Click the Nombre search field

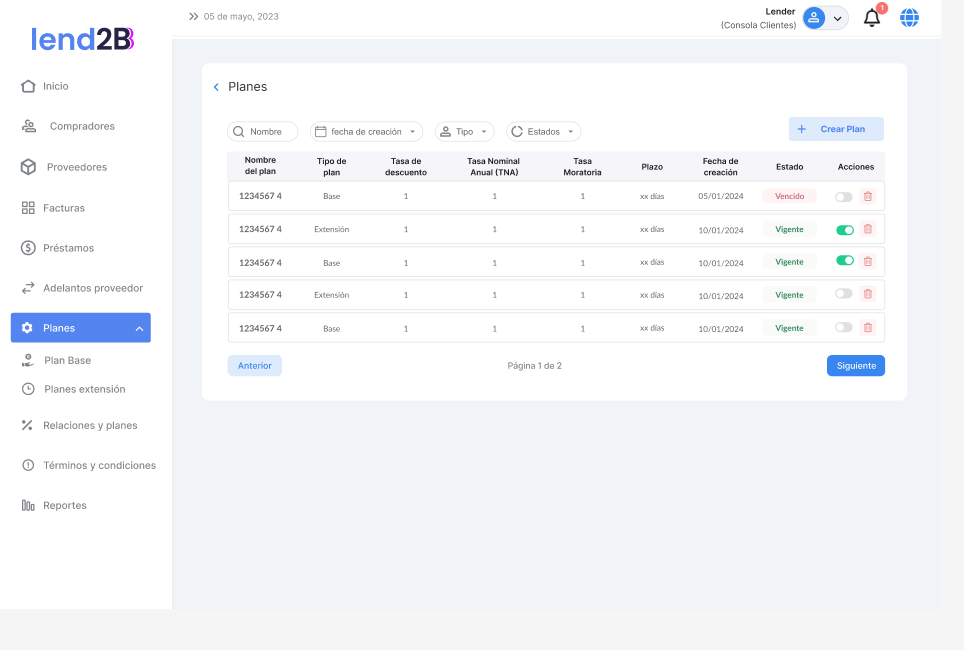(x=263, y=132)
